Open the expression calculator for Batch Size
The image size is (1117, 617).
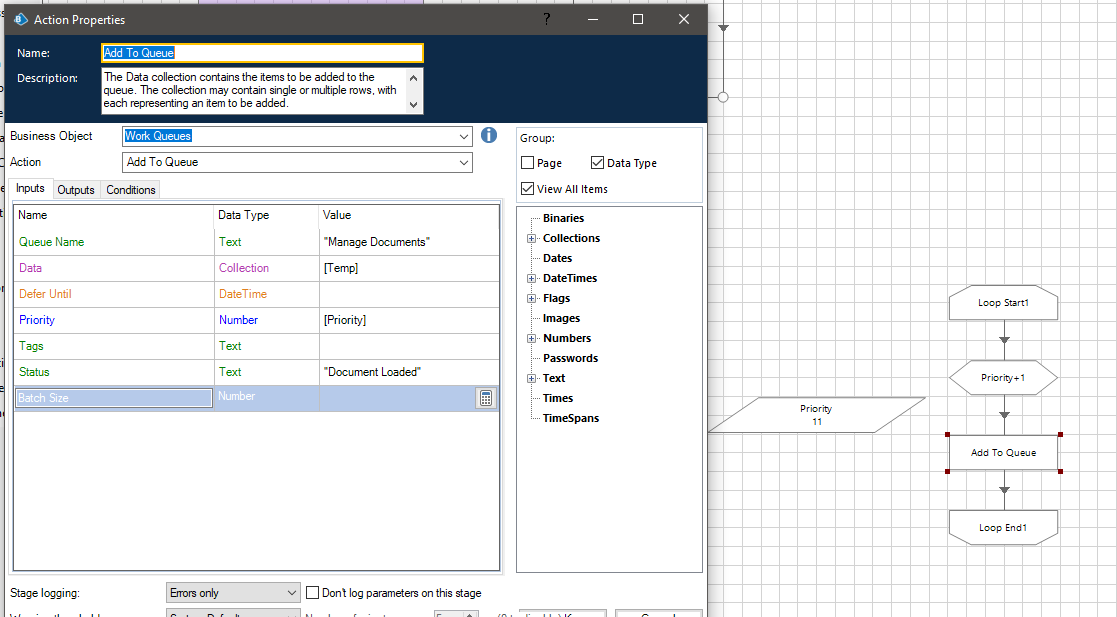(486, 397)
